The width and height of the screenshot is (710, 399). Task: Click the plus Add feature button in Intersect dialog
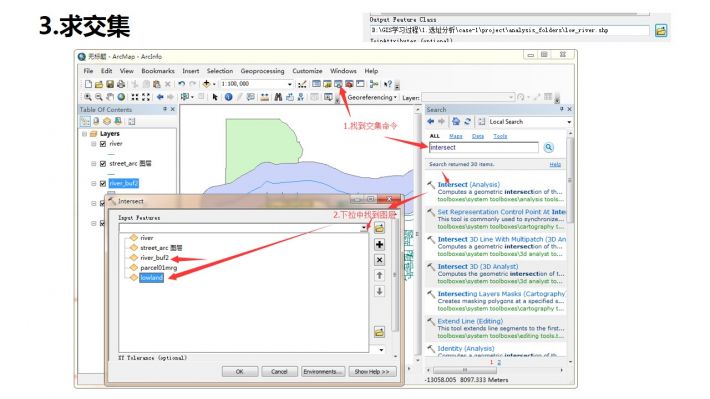[379, 245]
